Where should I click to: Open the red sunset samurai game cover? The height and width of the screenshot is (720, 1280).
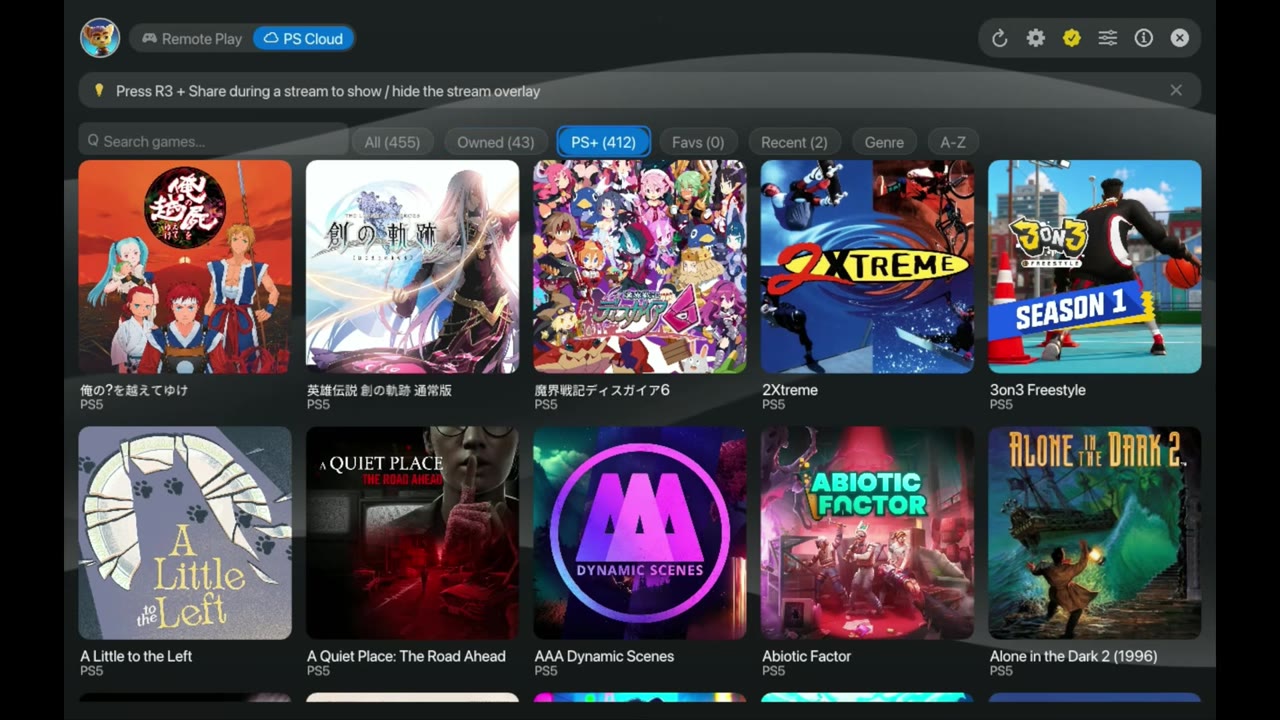(x=185, y=266)
